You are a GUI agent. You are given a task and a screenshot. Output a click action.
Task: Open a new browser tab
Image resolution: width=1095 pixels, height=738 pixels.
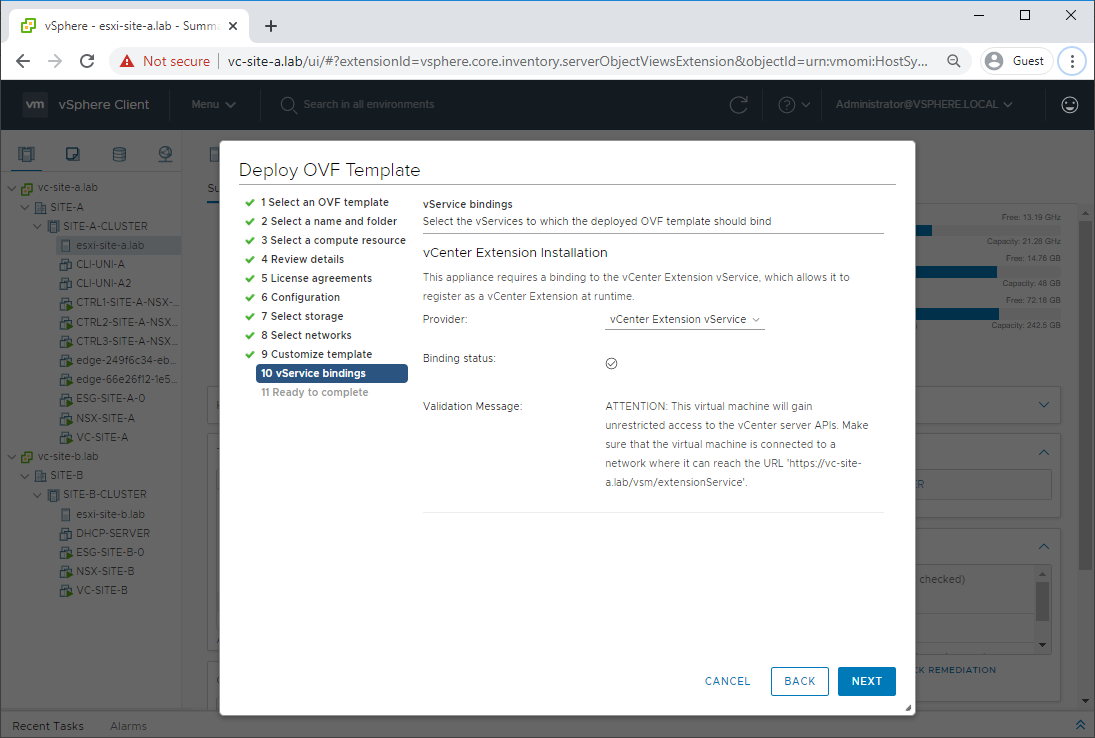click(x=271, y=26)
